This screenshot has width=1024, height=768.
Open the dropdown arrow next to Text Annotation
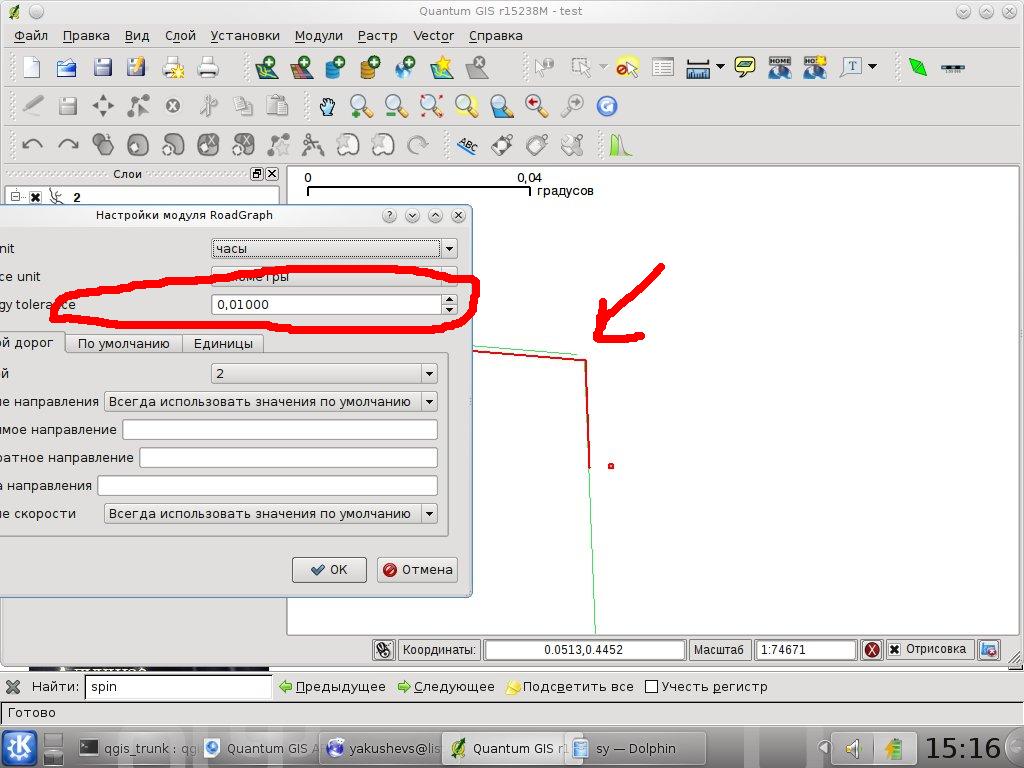(x=872, y=67)
